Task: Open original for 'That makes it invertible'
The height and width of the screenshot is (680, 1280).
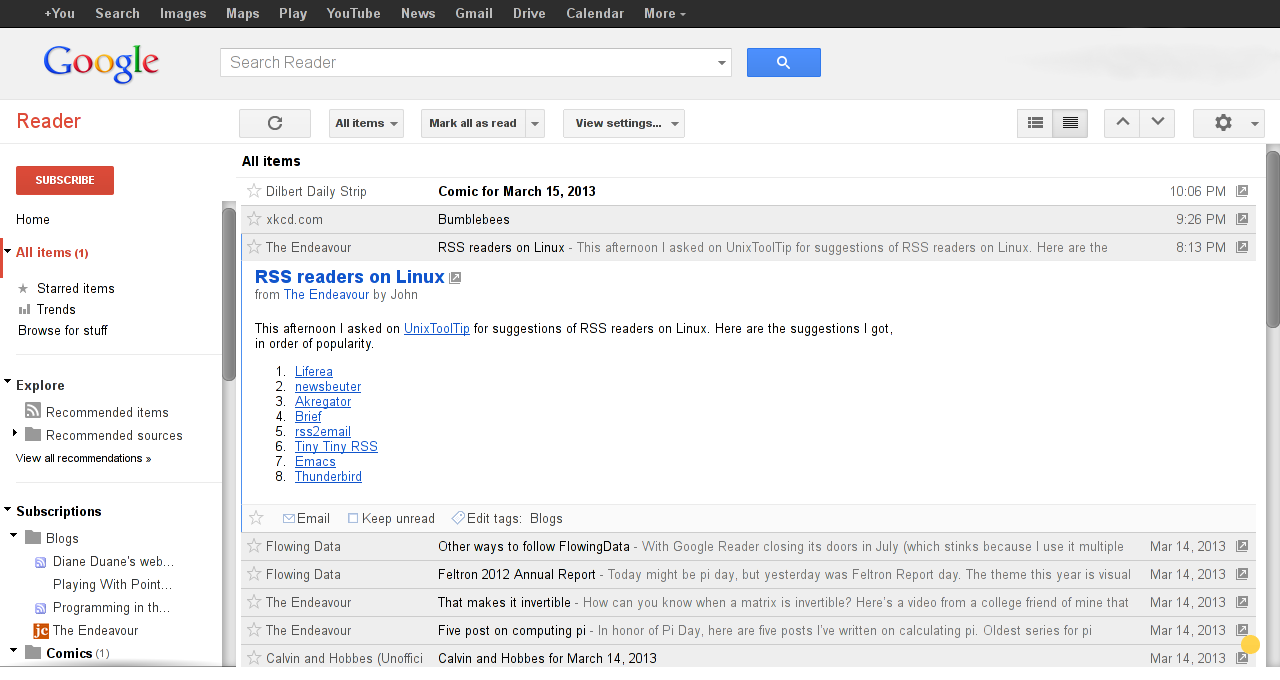Action: tap(1242, 602)
